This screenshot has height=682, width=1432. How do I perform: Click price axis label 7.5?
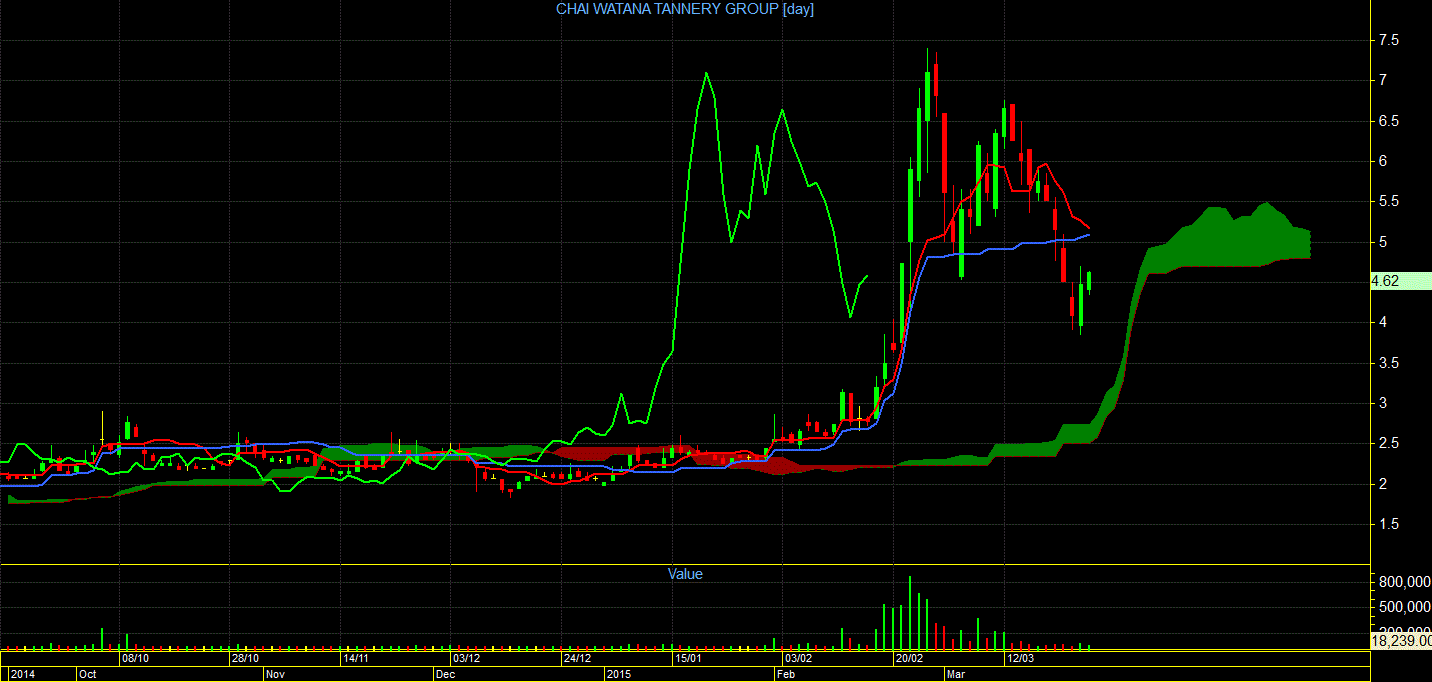point(1389,40)
